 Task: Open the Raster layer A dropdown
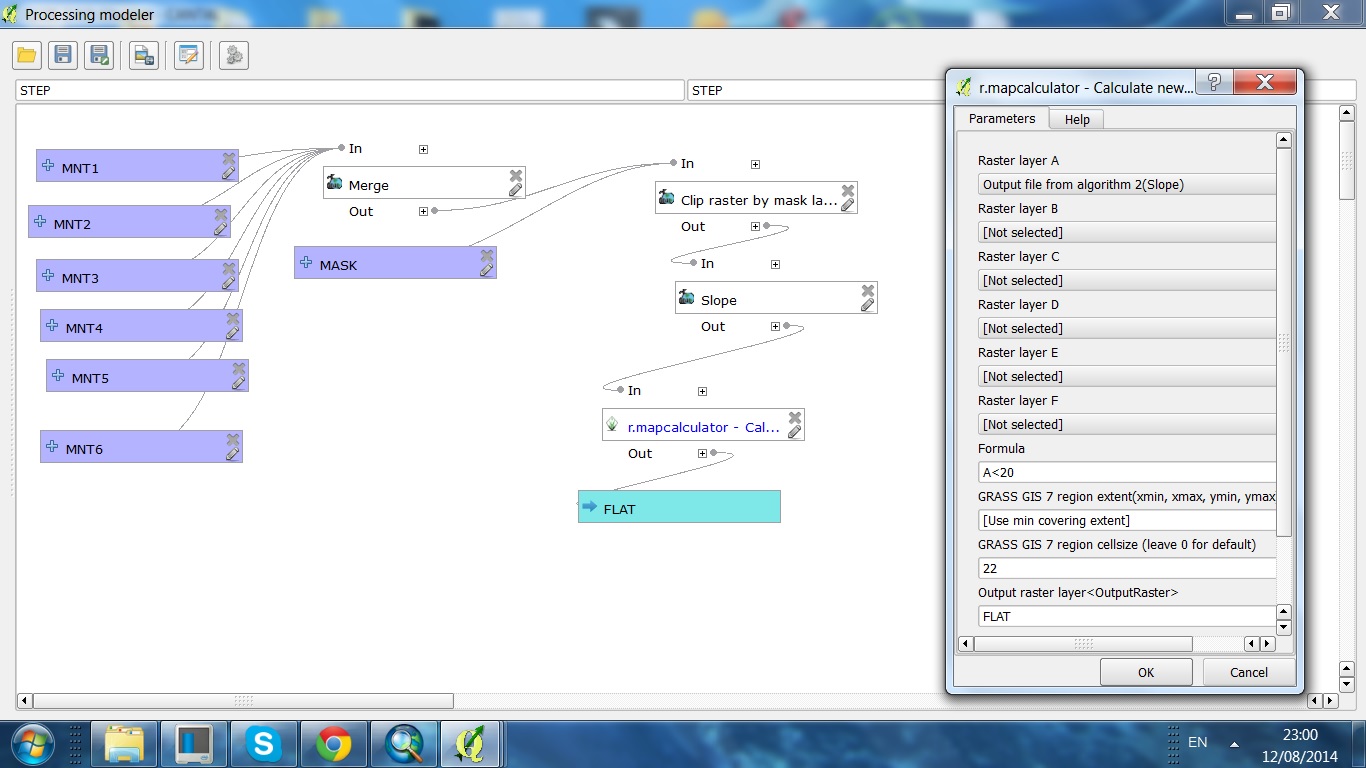[x=1126, y=184]
